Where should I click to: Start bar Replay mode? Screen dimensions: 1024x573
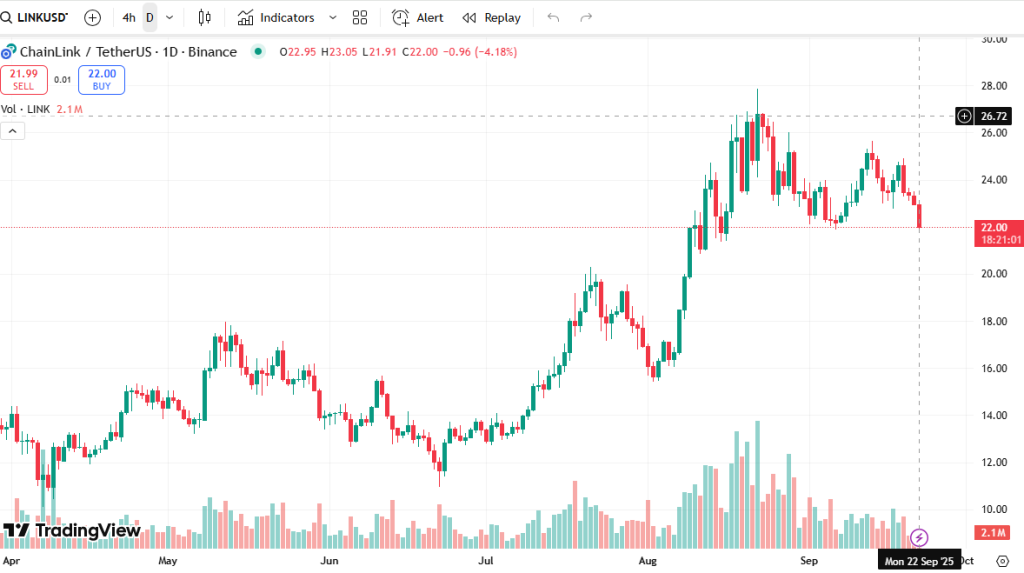(x=492, y=17)
